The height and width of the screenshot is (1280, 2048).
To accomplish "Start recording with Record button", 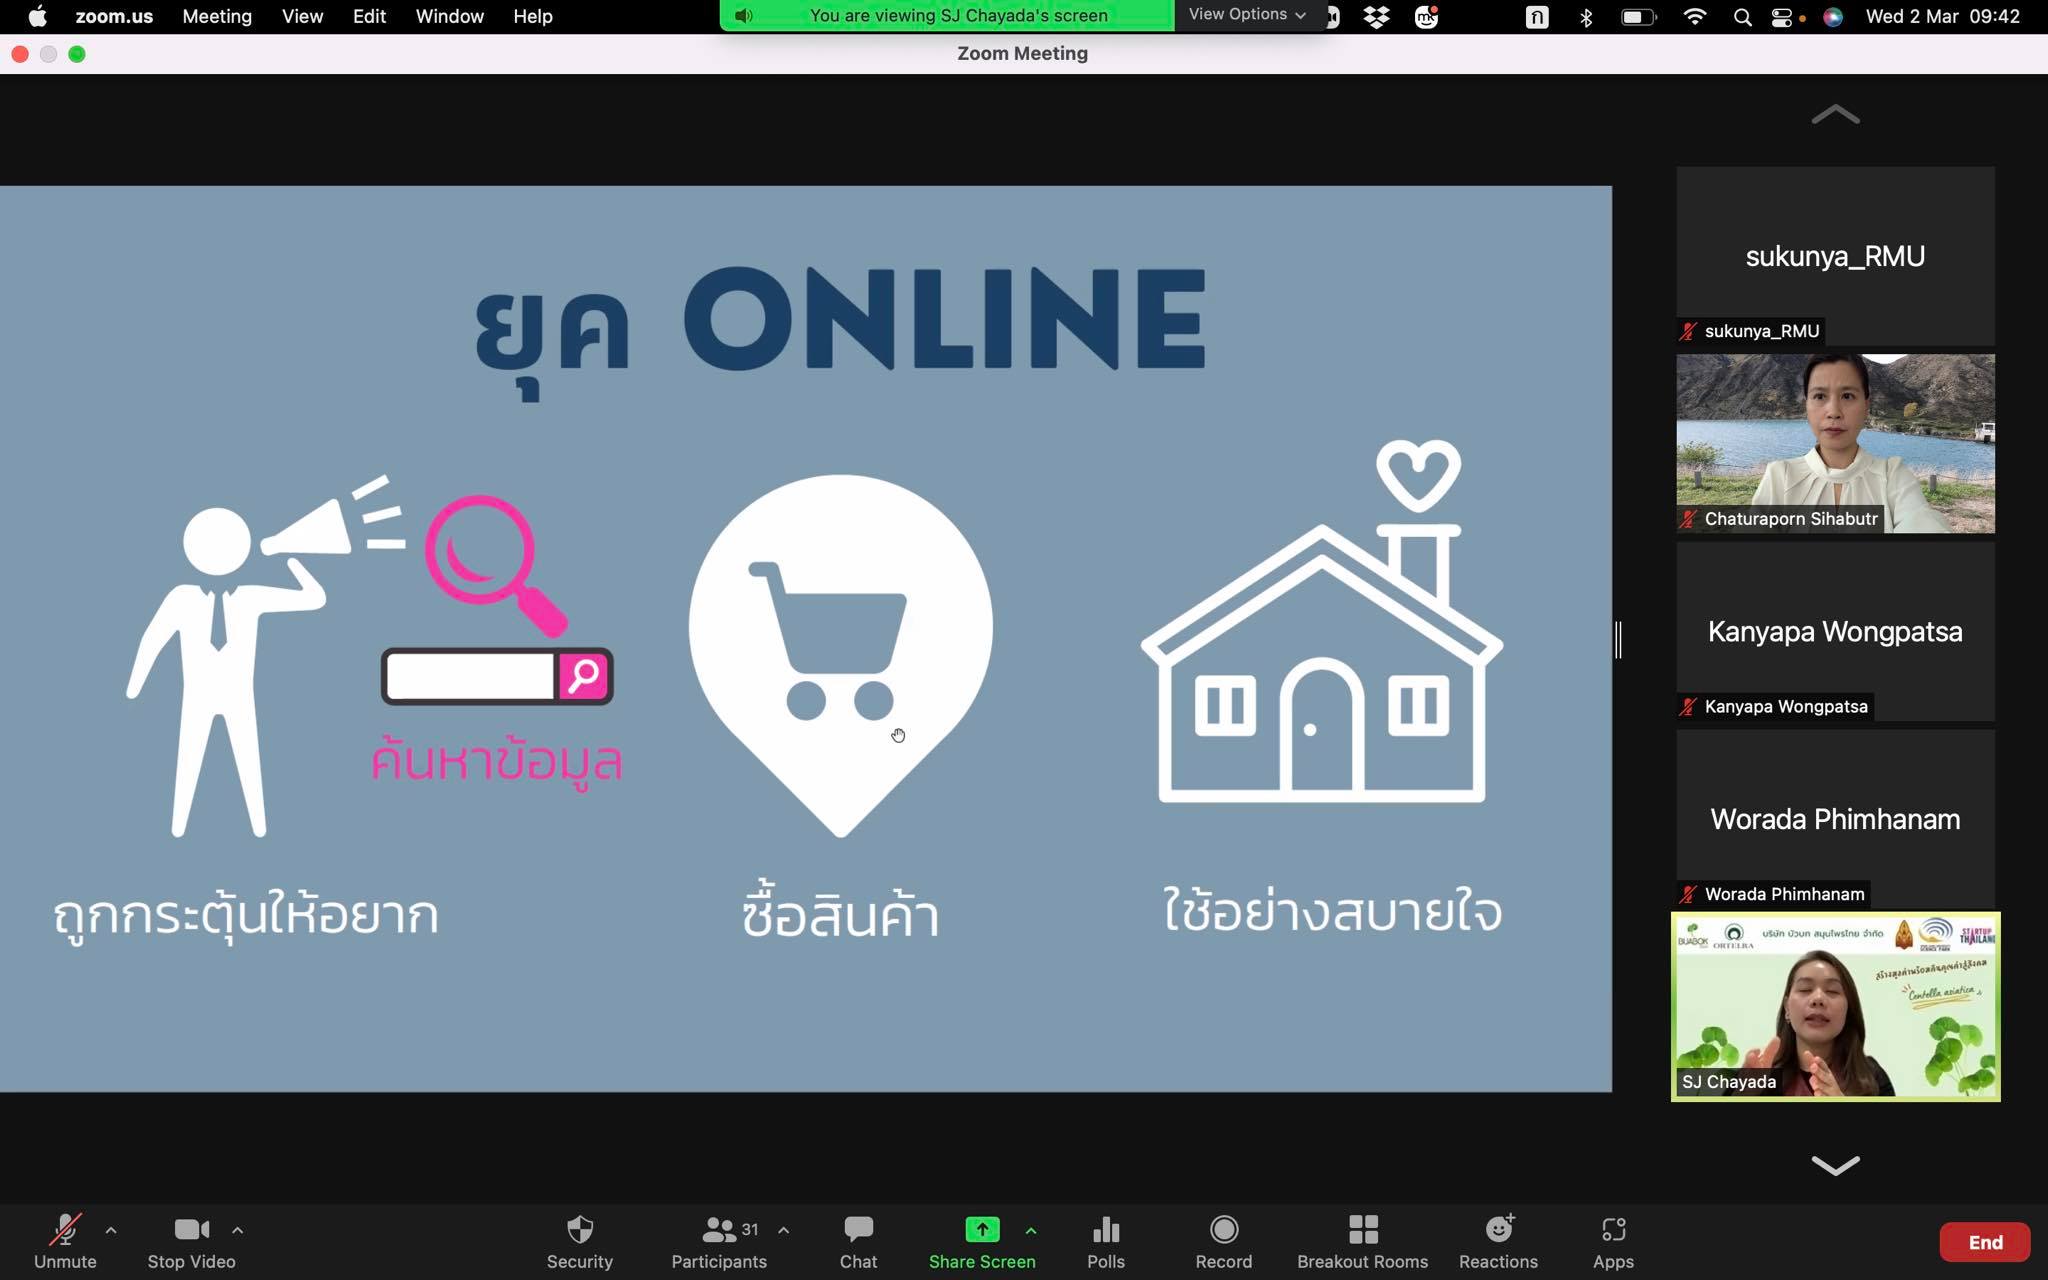I will click(x=1223, y=1230).
